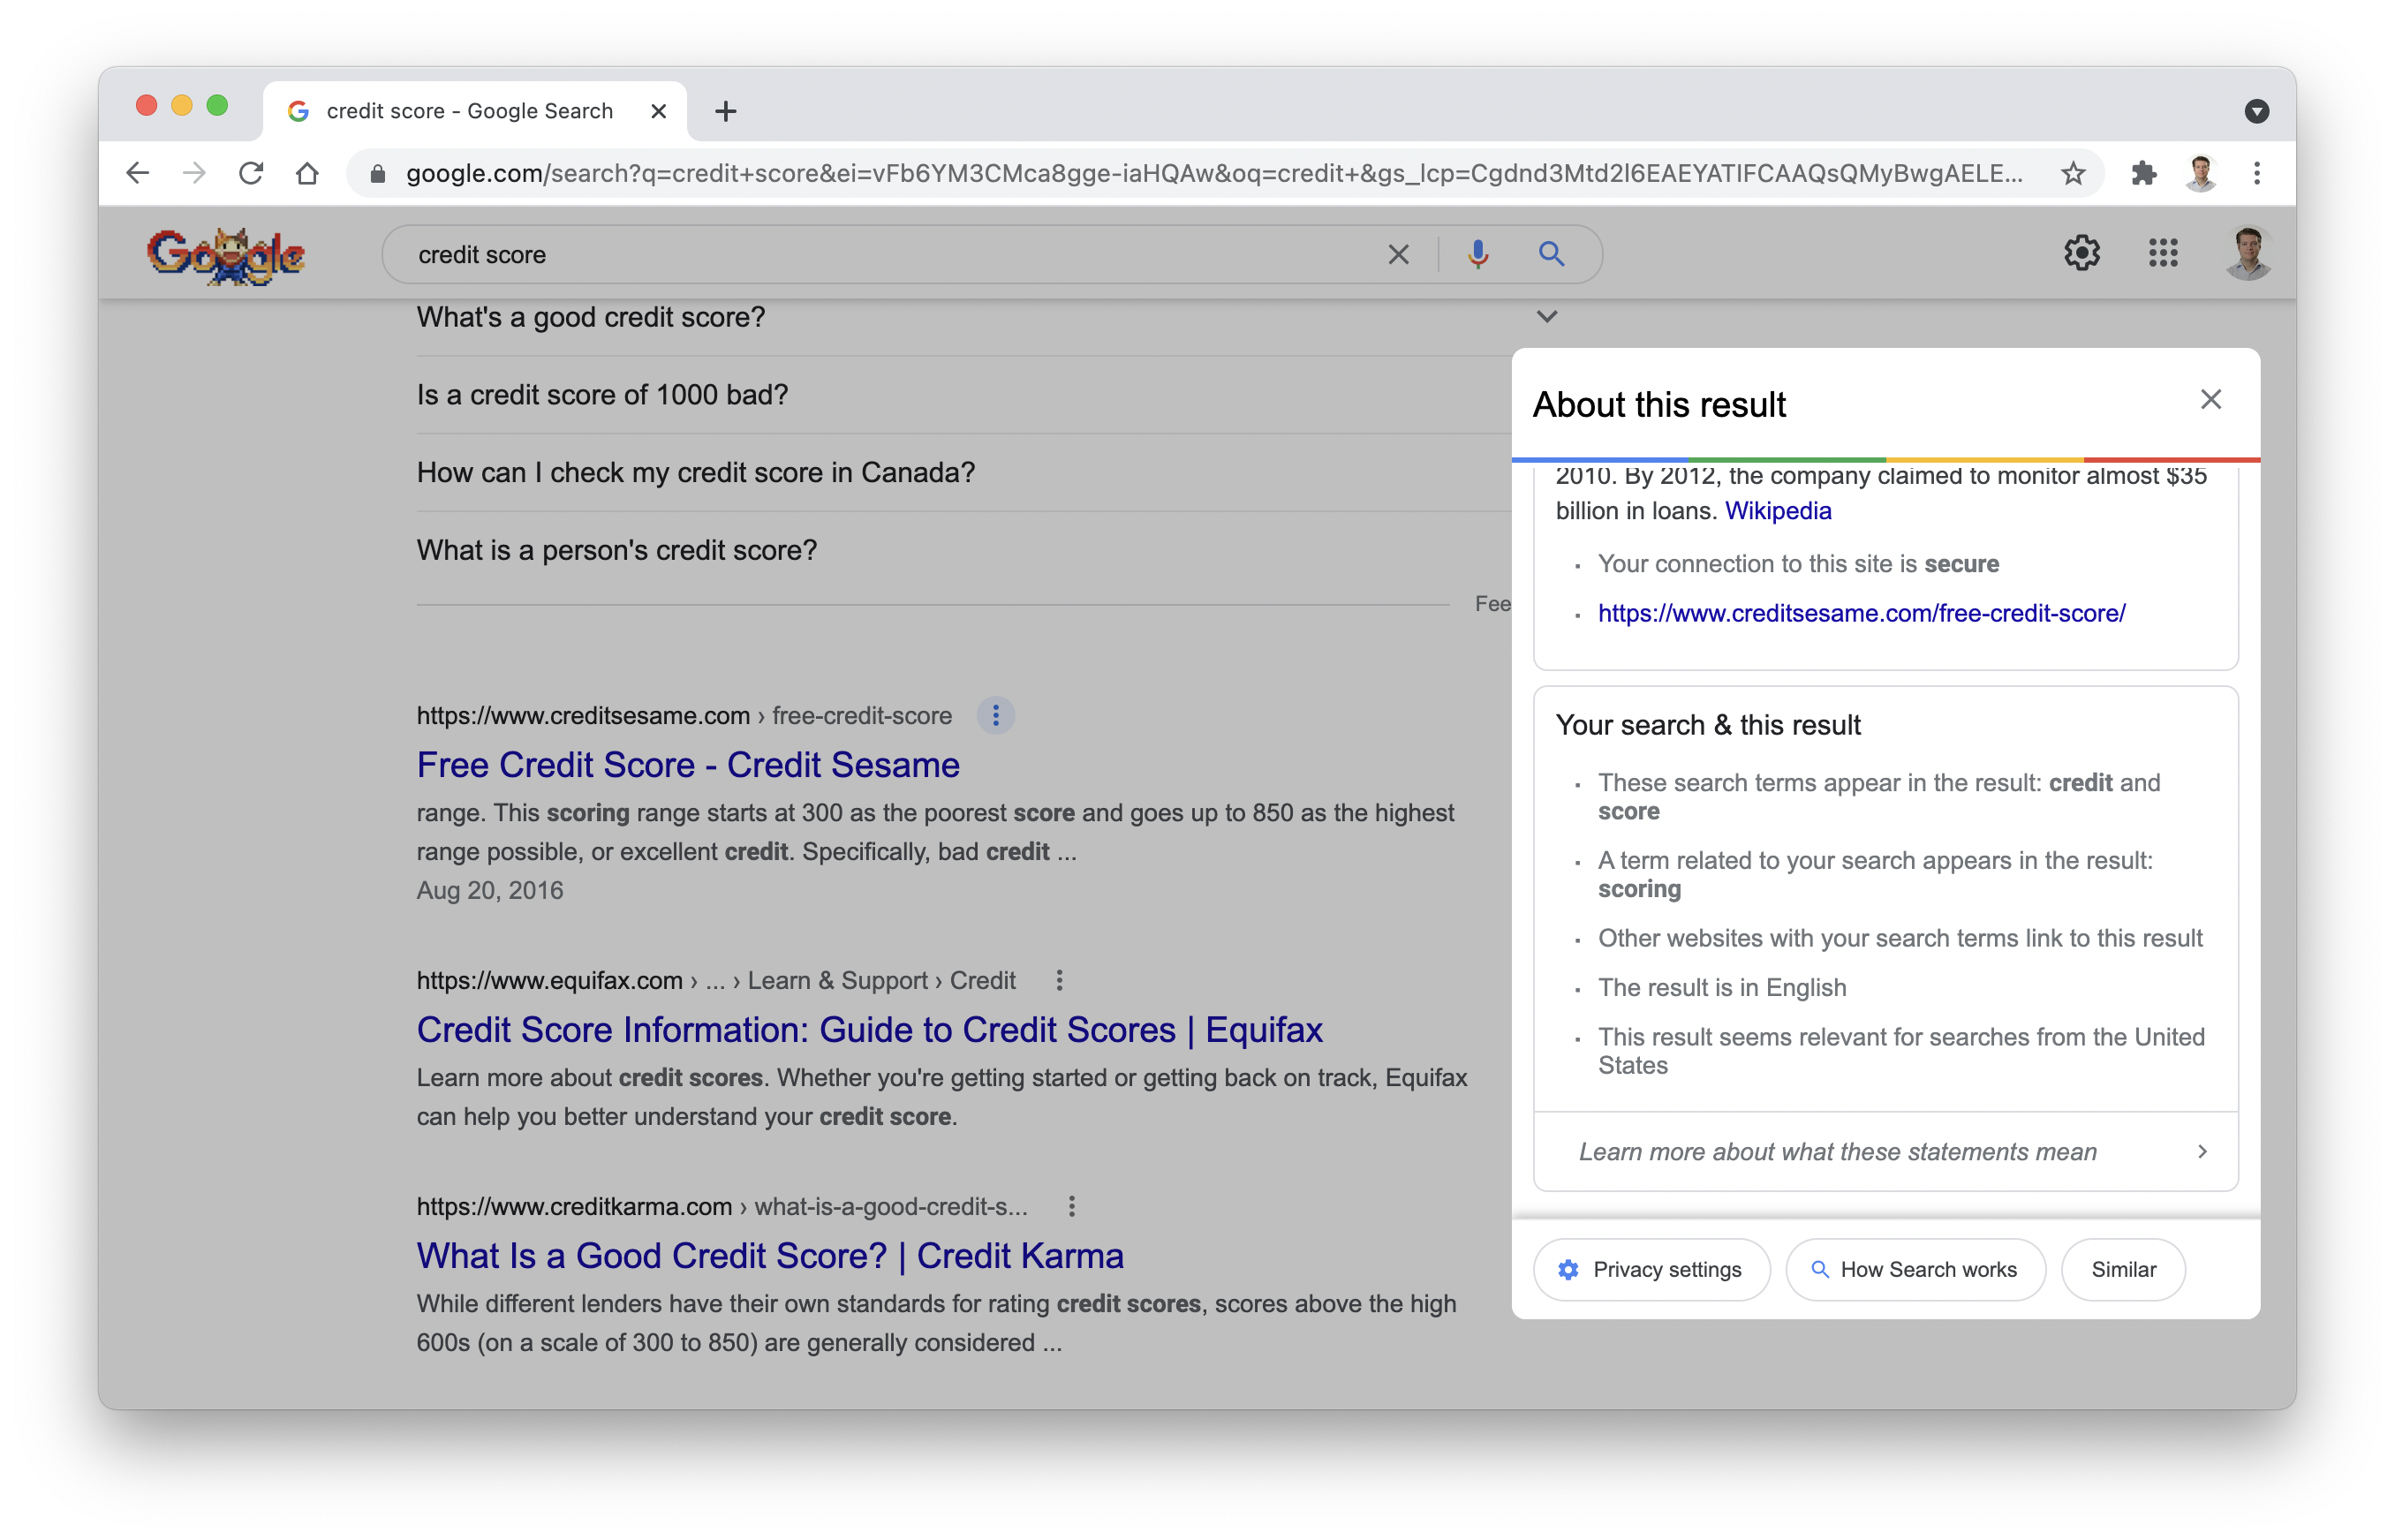This screenshot has height=1540, width=2395.
Task: Open three-dot menu beside Credit Karma result
Action: point(1071,1207)
